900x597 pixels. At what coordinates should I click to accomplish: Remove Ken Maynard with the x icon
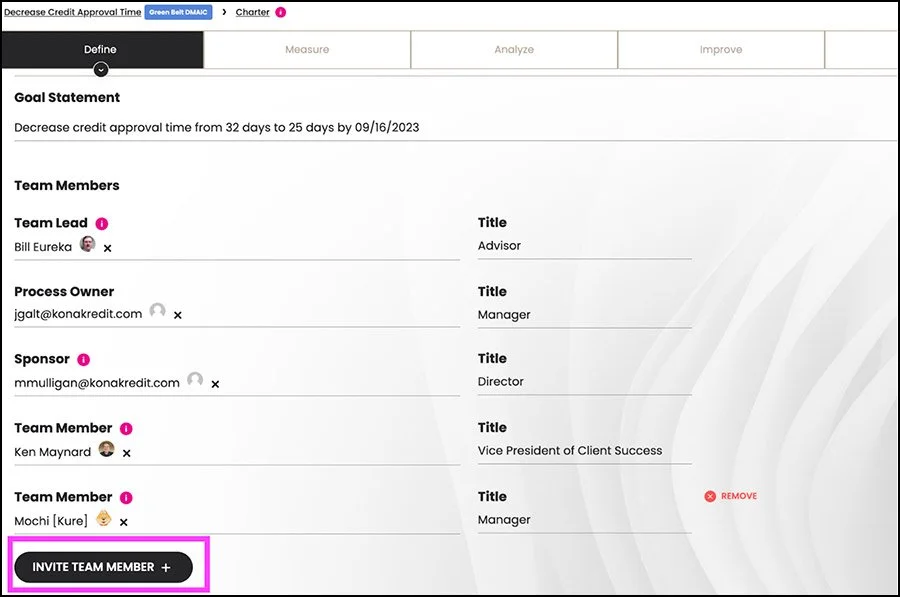pyautogui.click(x=126, y=453)
